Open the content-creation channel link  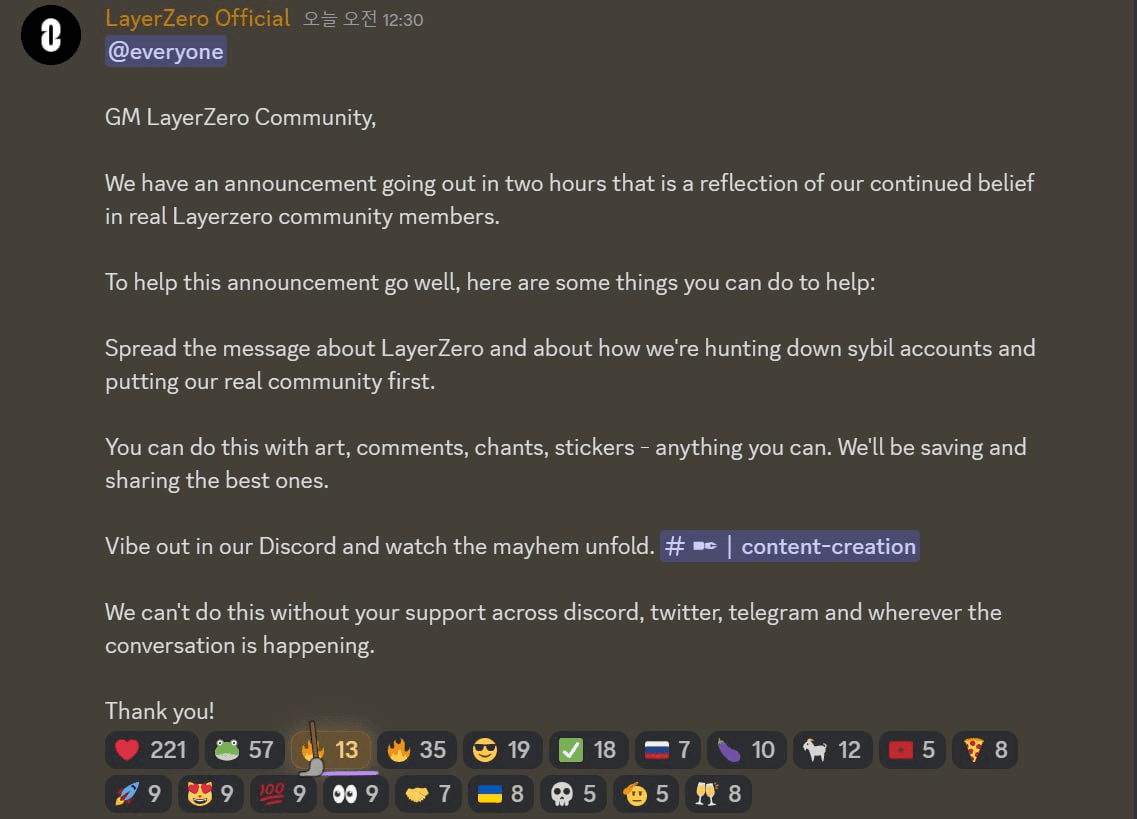click(x=790, y=546)
